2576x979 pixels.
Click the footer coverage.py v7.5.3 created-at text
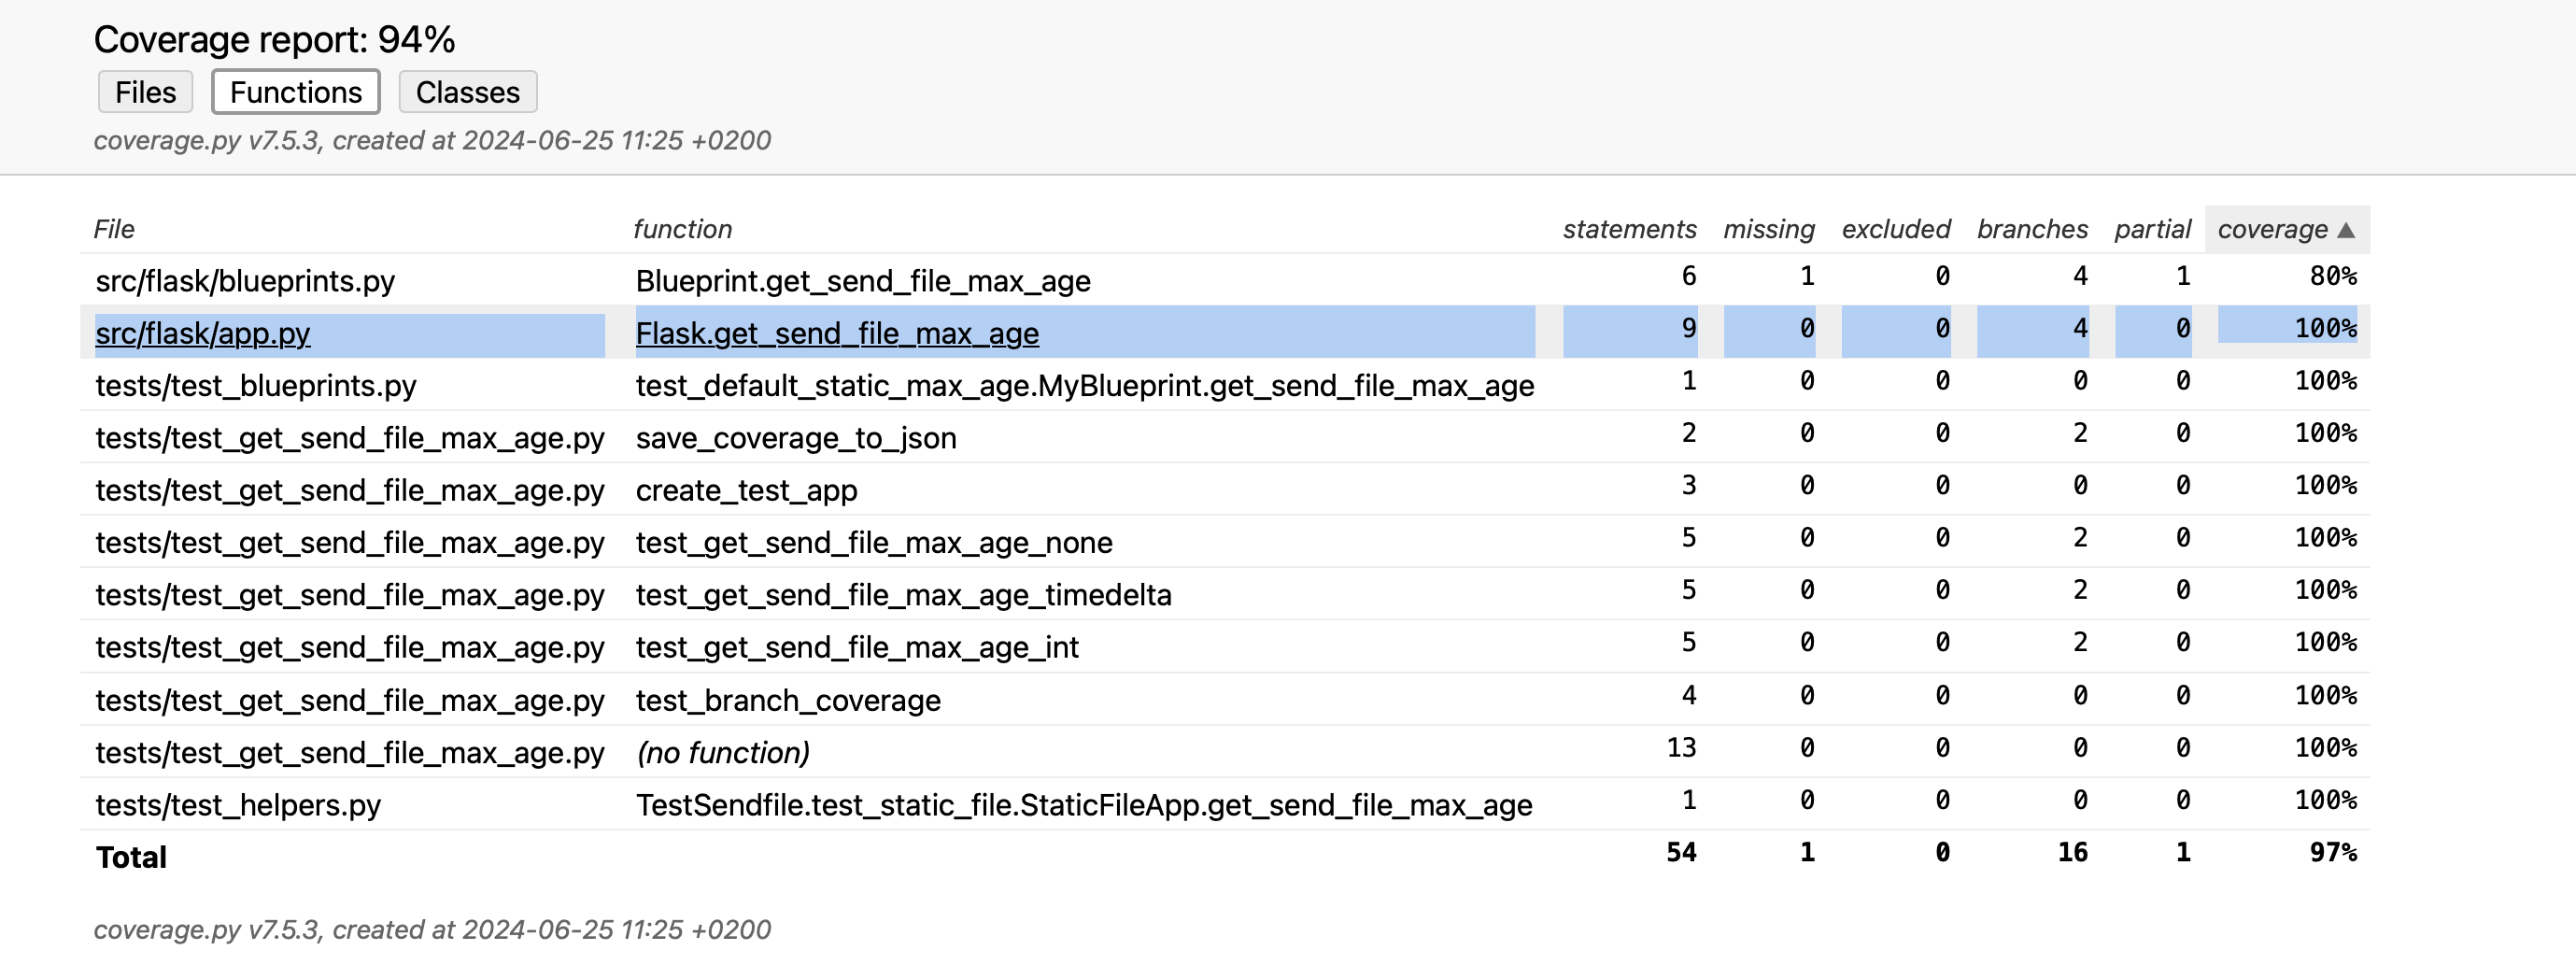click(x=432, y=930)
